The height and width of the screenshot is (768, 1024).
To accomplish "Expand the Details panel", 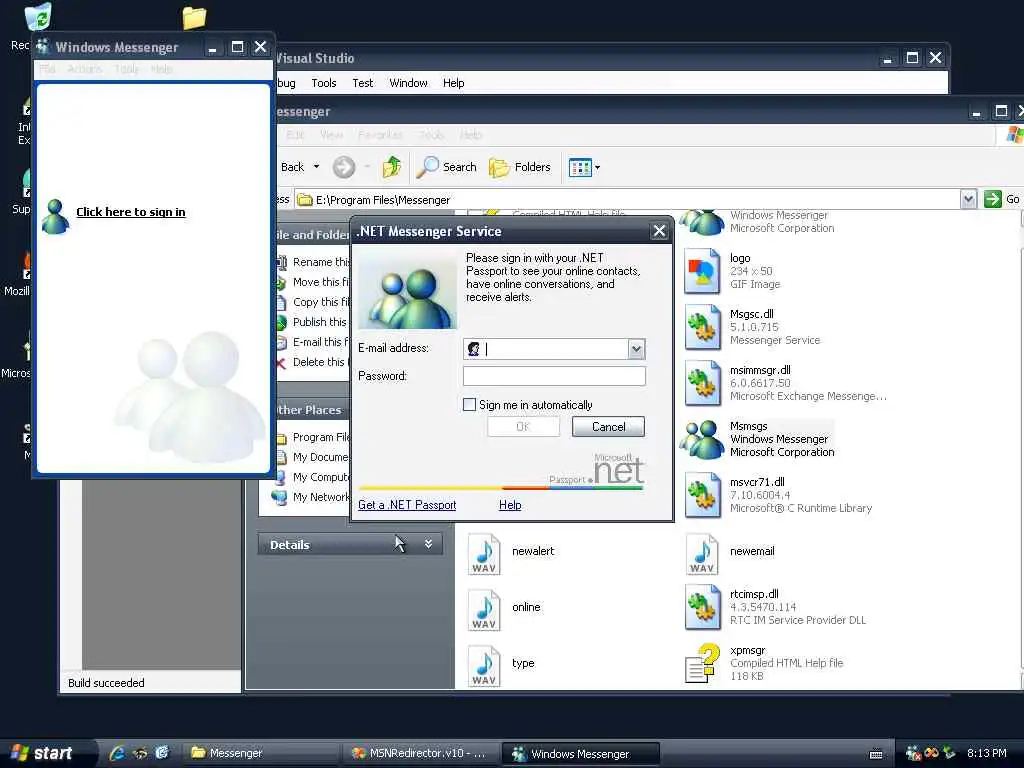I will pos(428,544).
